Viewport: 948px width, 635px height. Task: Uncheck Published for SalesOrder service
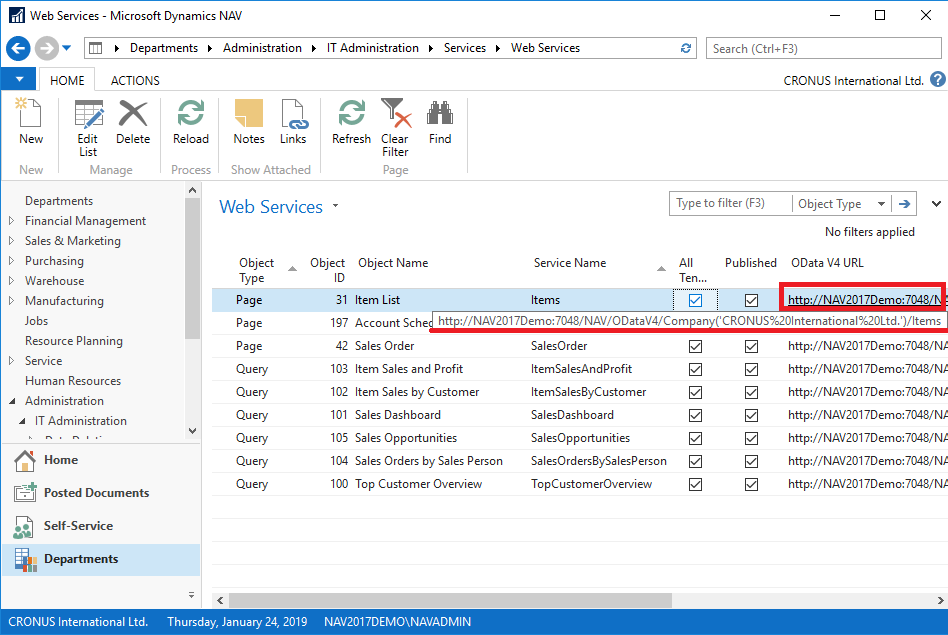click(x=752, y=347)
